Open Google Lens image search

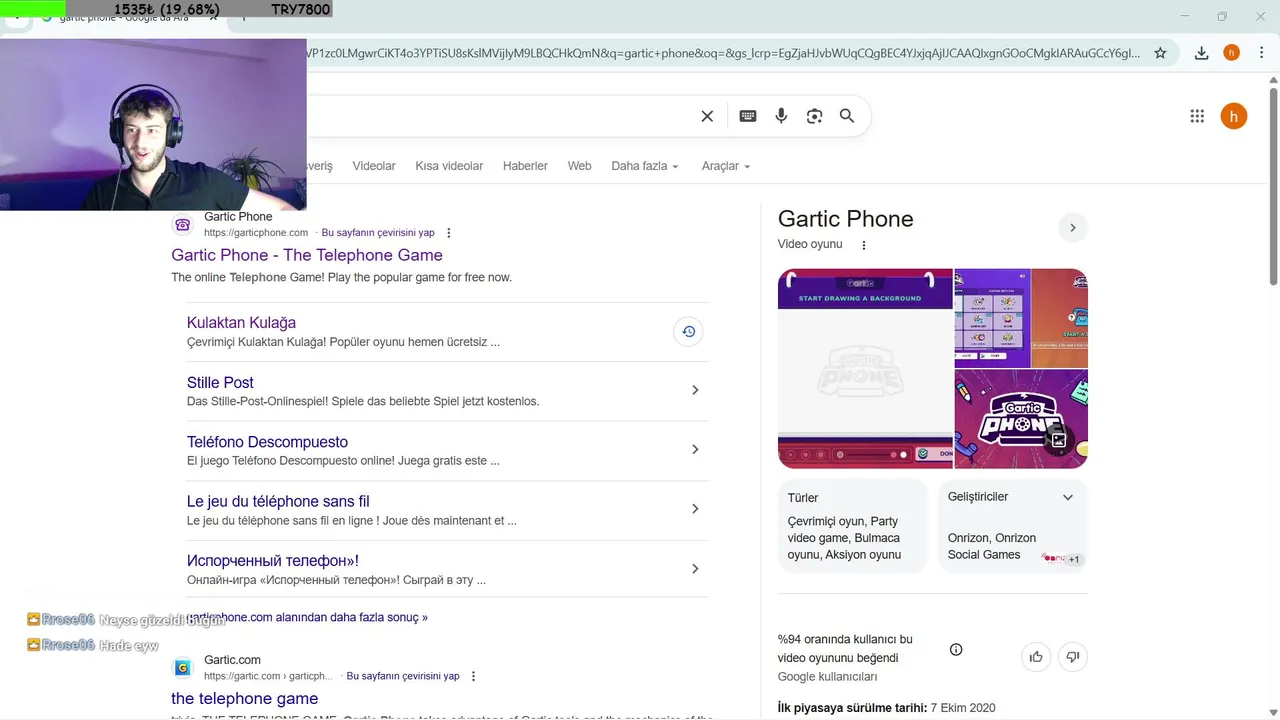[814, 116]
